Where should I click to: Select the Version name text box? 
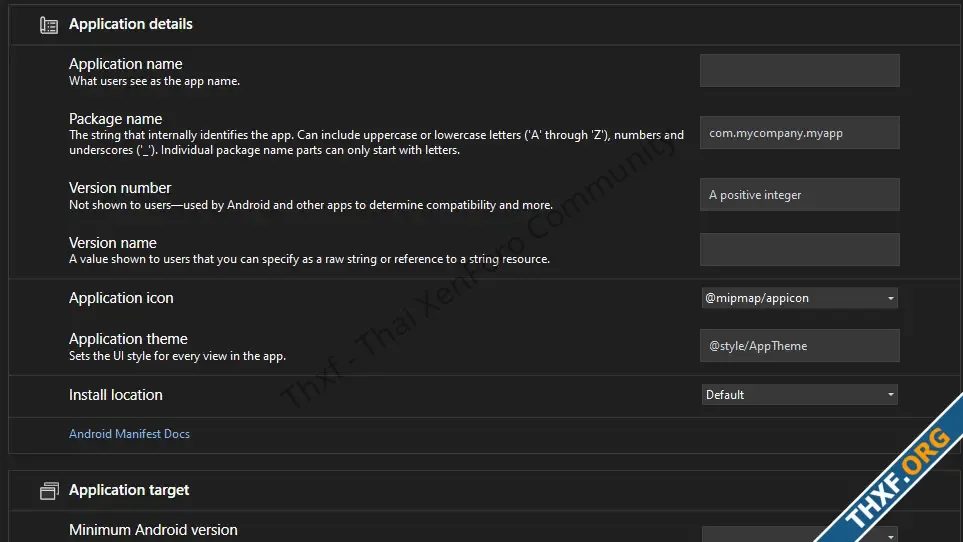click(800, 249)
